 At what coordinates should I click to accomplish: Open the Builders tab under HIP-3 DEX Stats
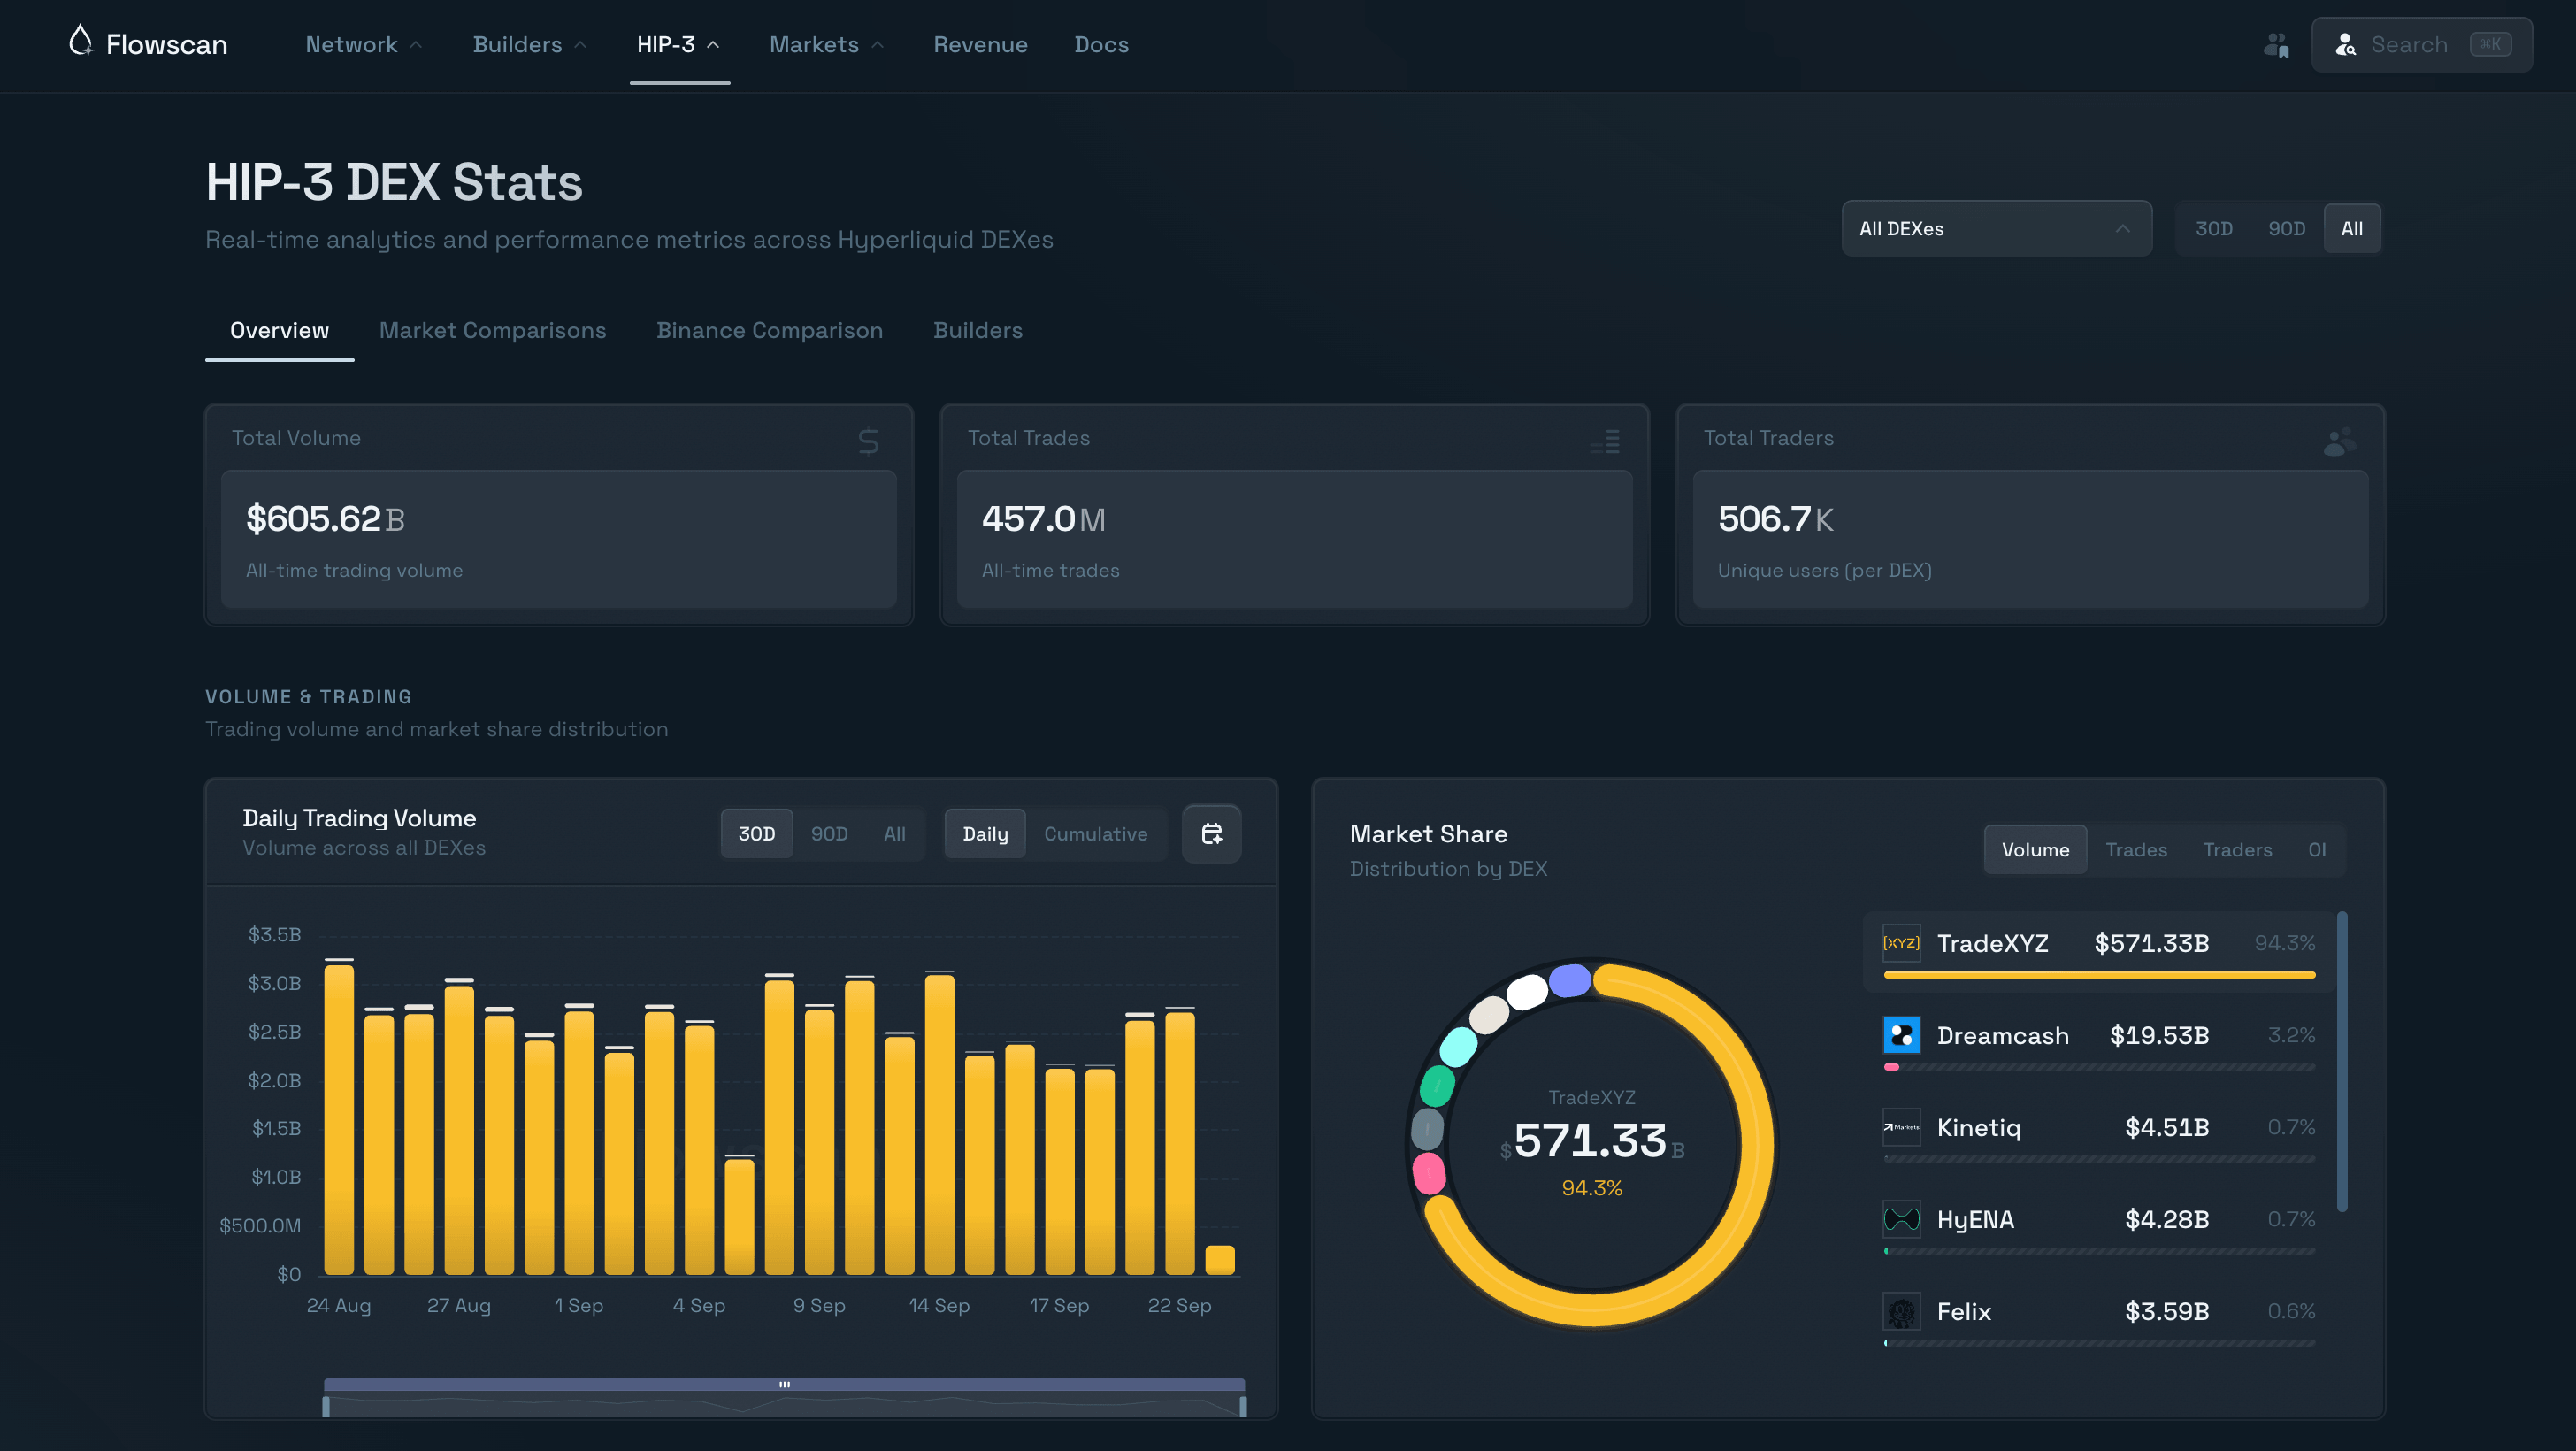(977, 330)
